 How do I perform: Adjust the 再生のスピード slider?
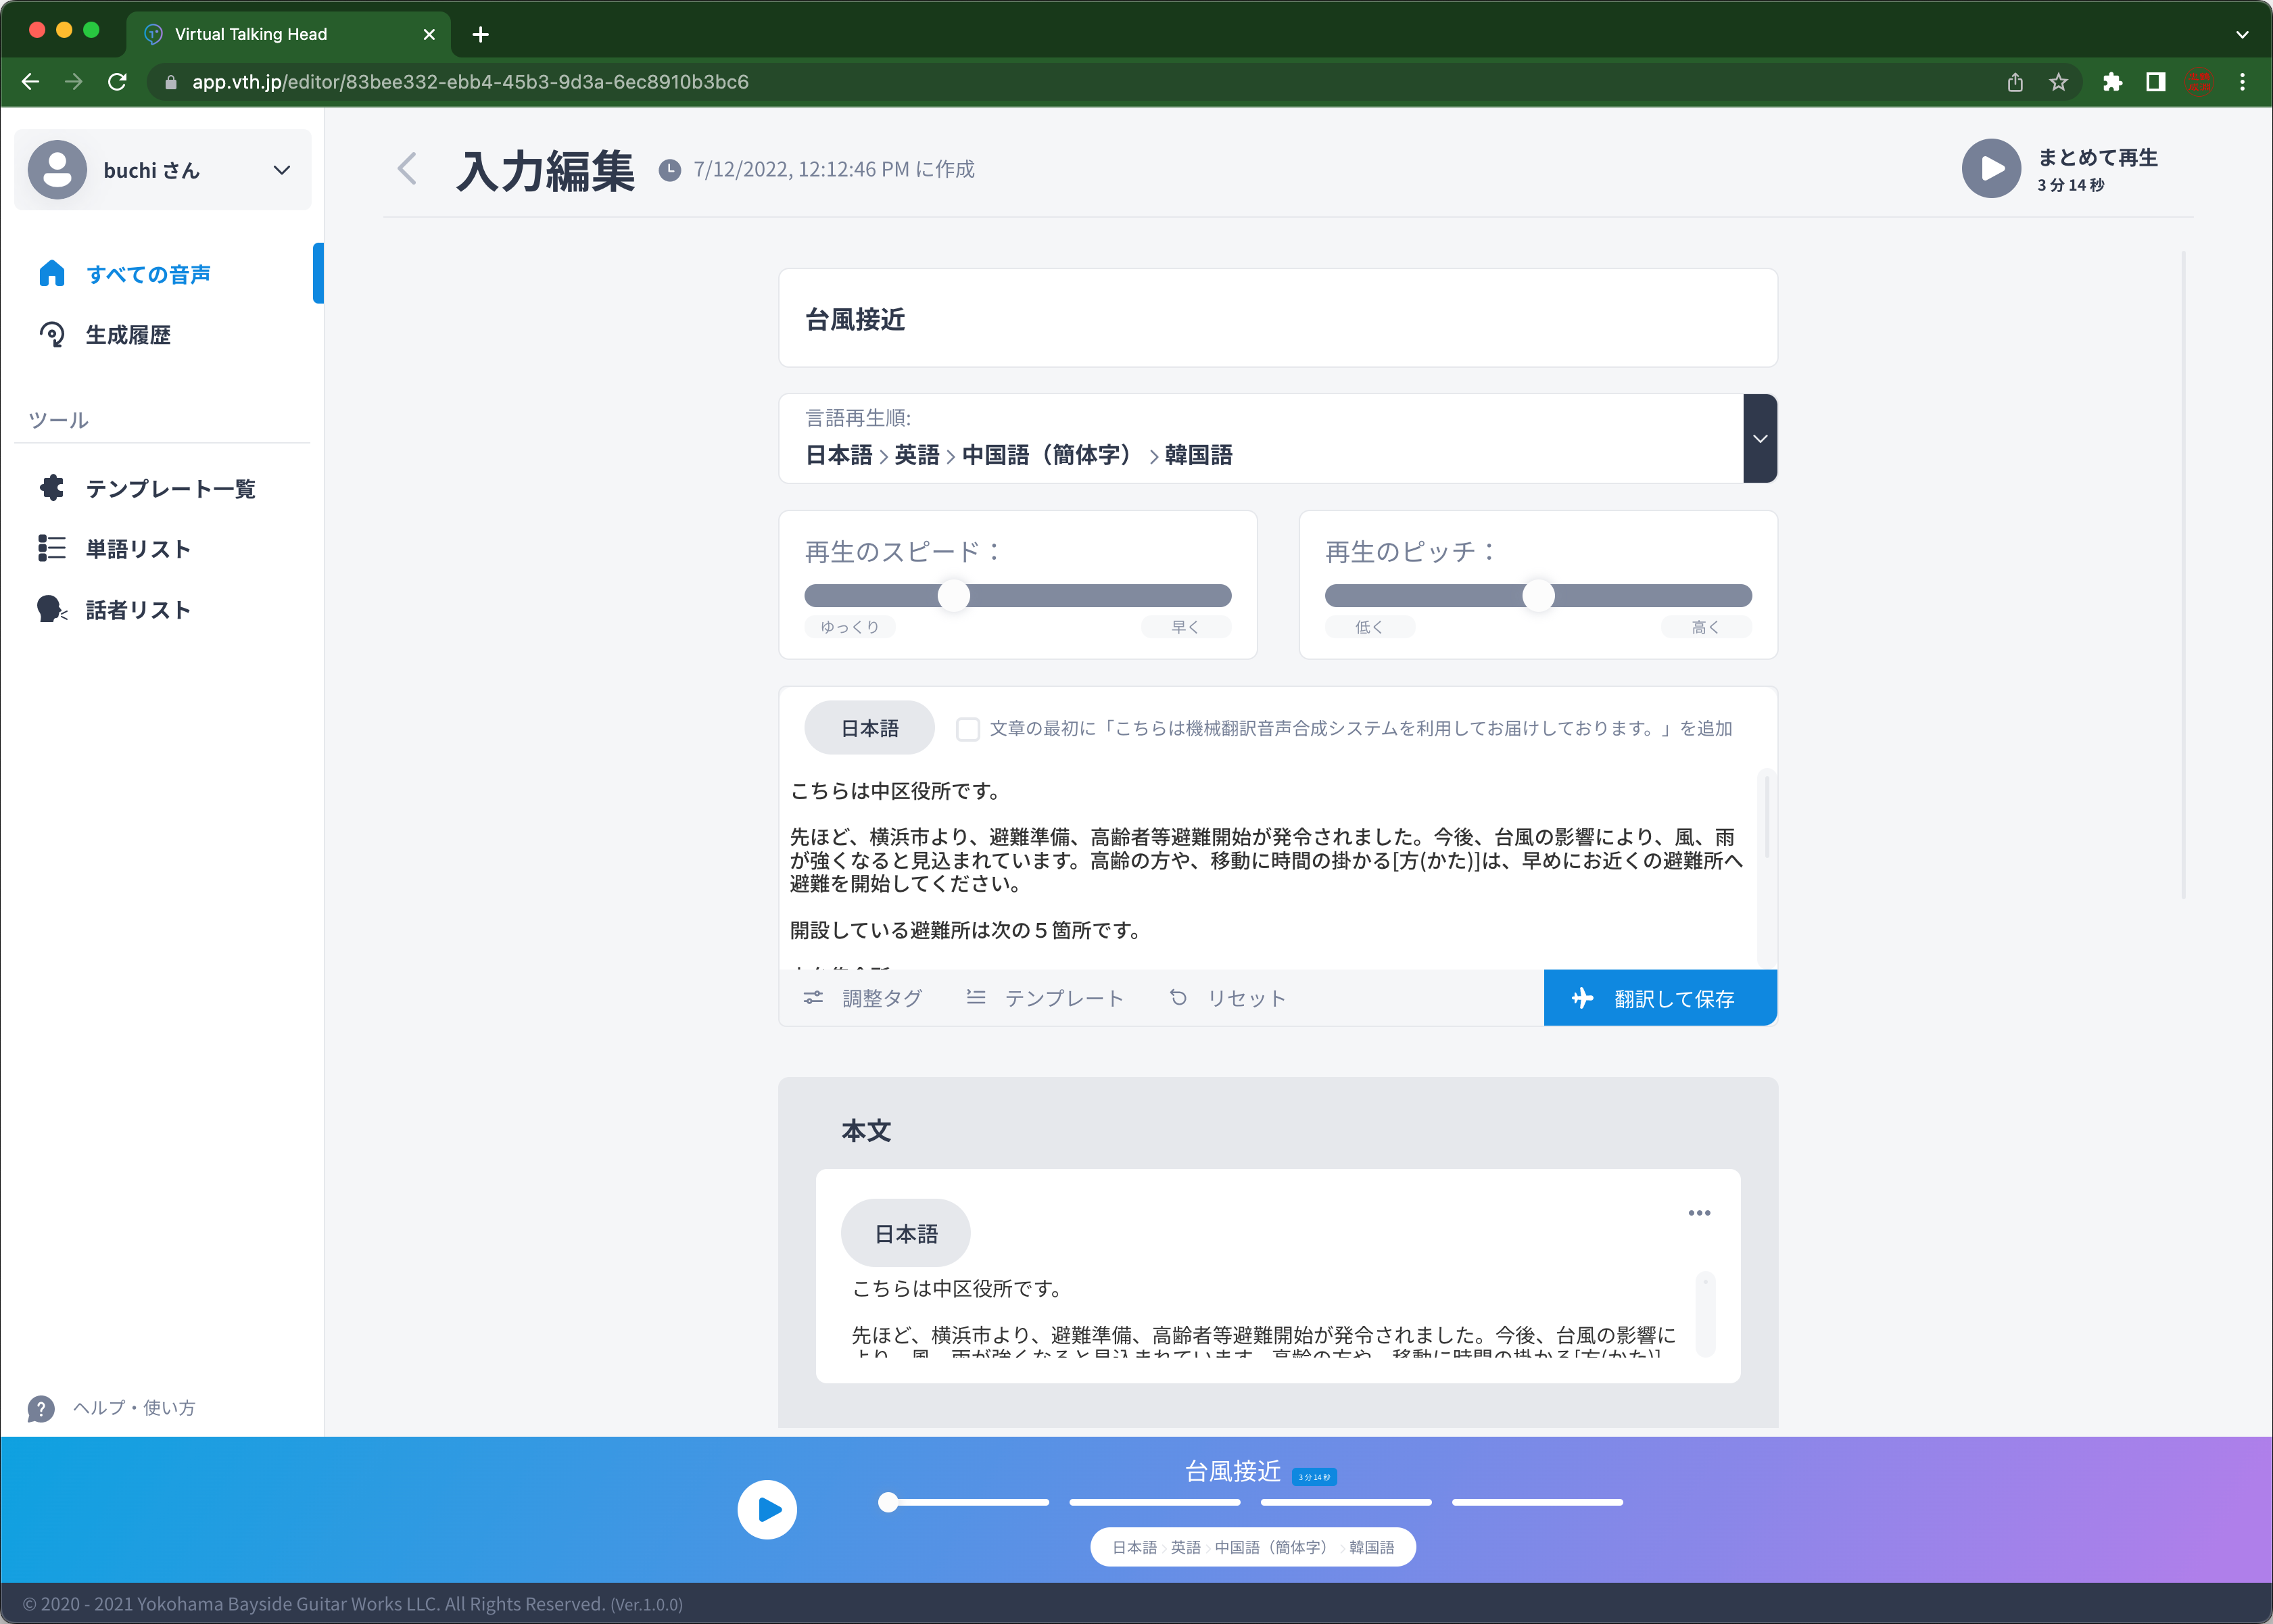954,595
